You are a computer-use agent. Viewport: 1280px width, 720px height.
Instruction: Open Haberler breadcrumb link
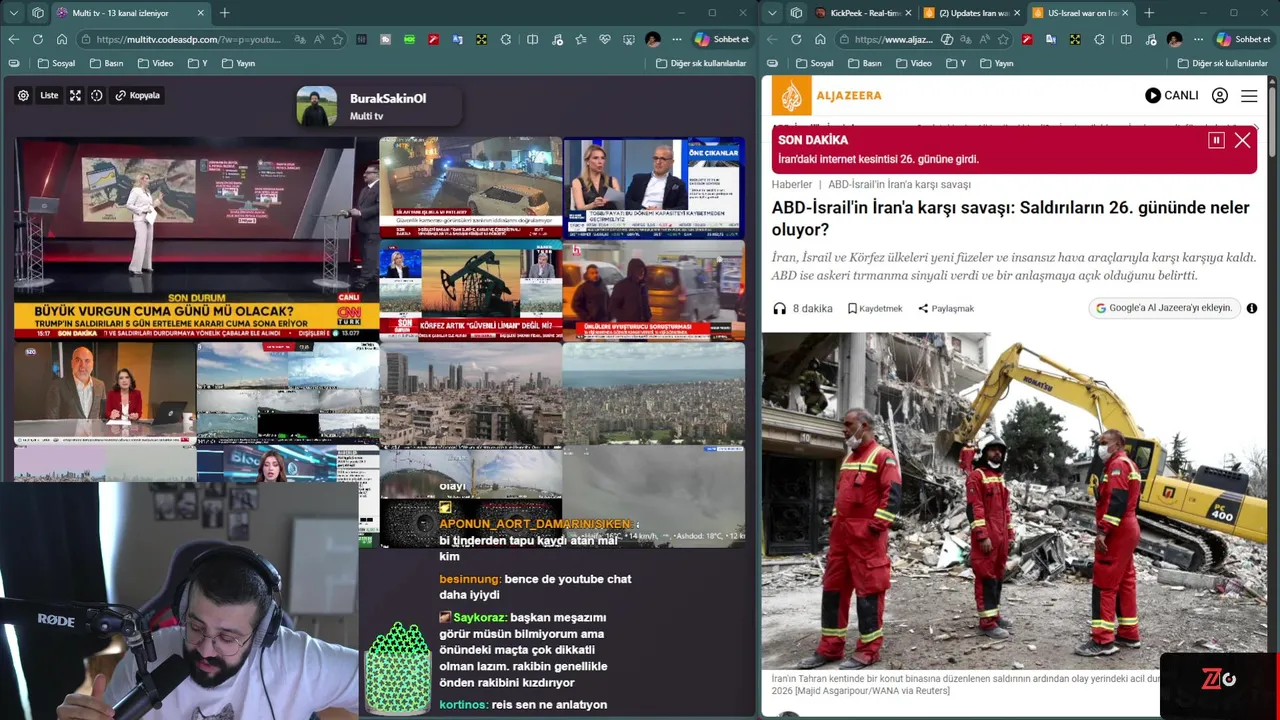(x=792, y=184)
